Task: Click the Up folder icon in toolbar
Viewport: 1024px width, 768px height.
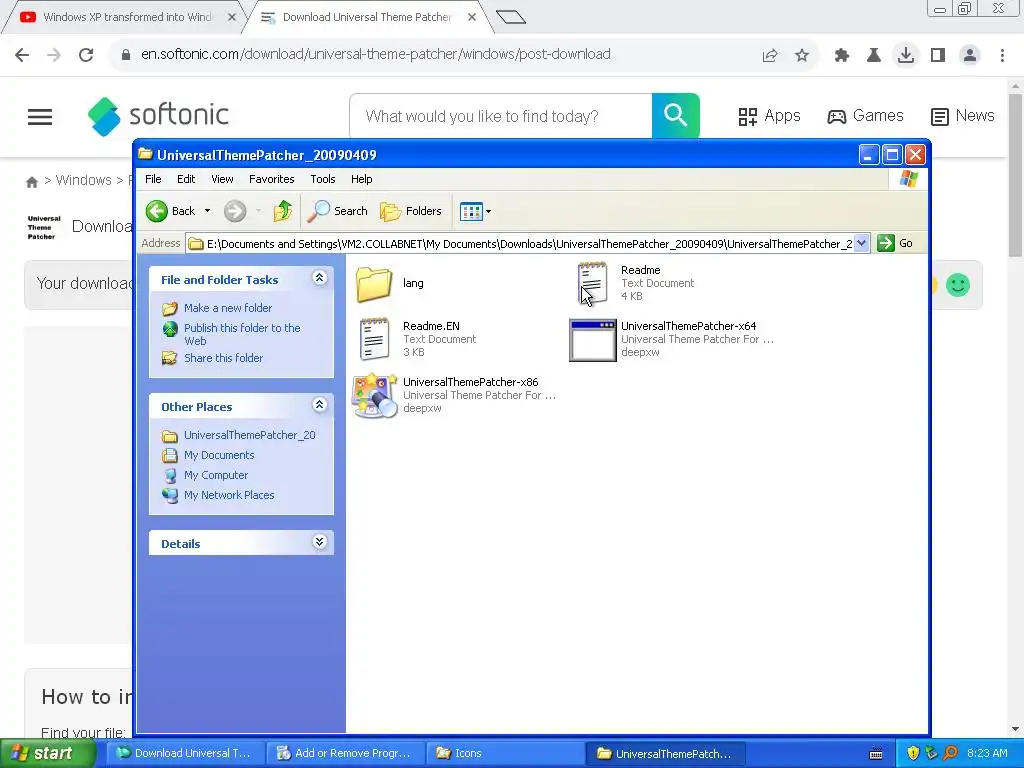Action: (x=283, y=211)
